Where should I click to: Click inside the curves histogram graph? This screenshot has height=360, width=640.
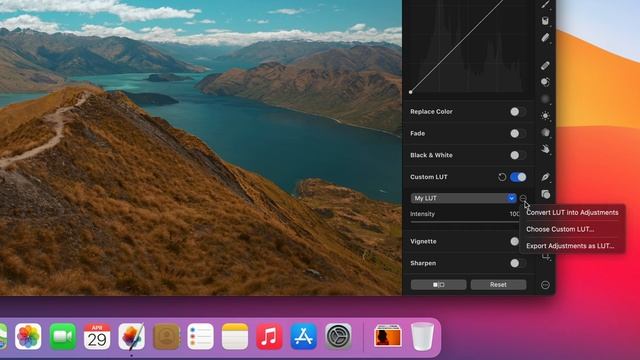468,46
